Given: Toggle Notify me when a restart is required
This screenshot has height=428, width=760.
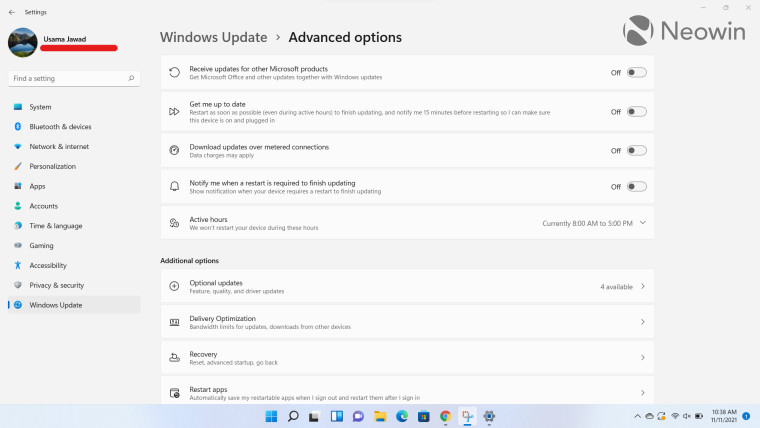Looking at the screenshot, I should coord(636,187).
